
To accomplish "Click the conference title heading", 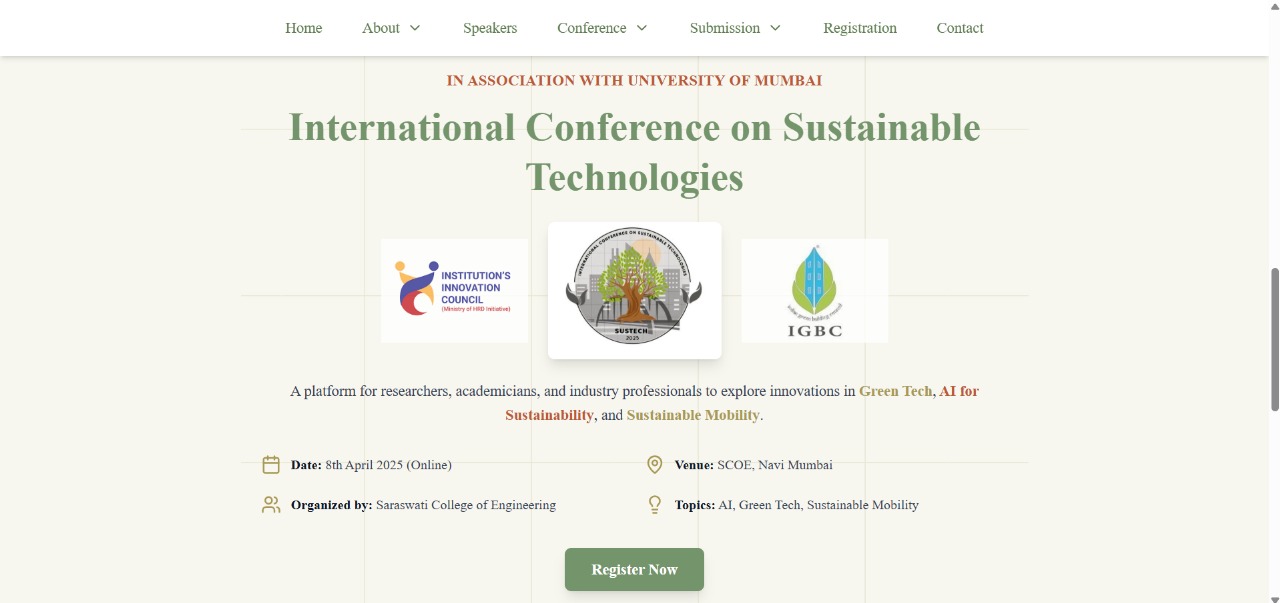I will pyautogui.click(x=634, y=152).
